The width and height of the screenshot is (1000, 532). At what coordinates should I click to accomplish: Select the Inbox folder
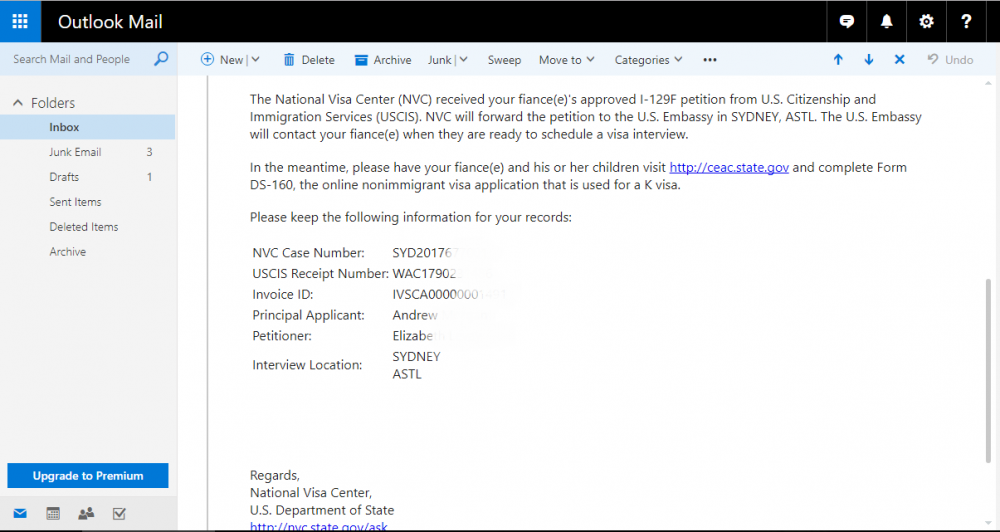(x=87, y=127)
